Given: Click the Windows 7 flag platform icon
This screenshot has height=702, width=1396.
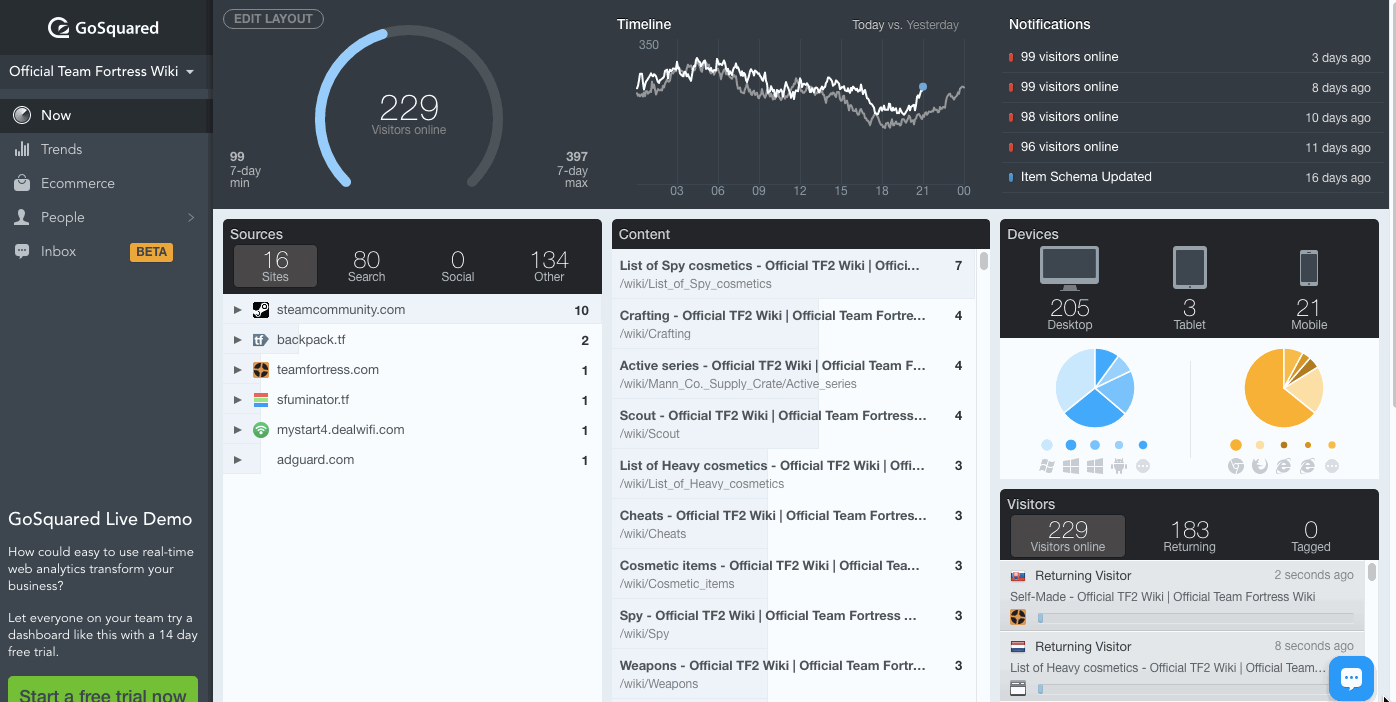Looking at the screenshot, I should (x=1047, y=466).
